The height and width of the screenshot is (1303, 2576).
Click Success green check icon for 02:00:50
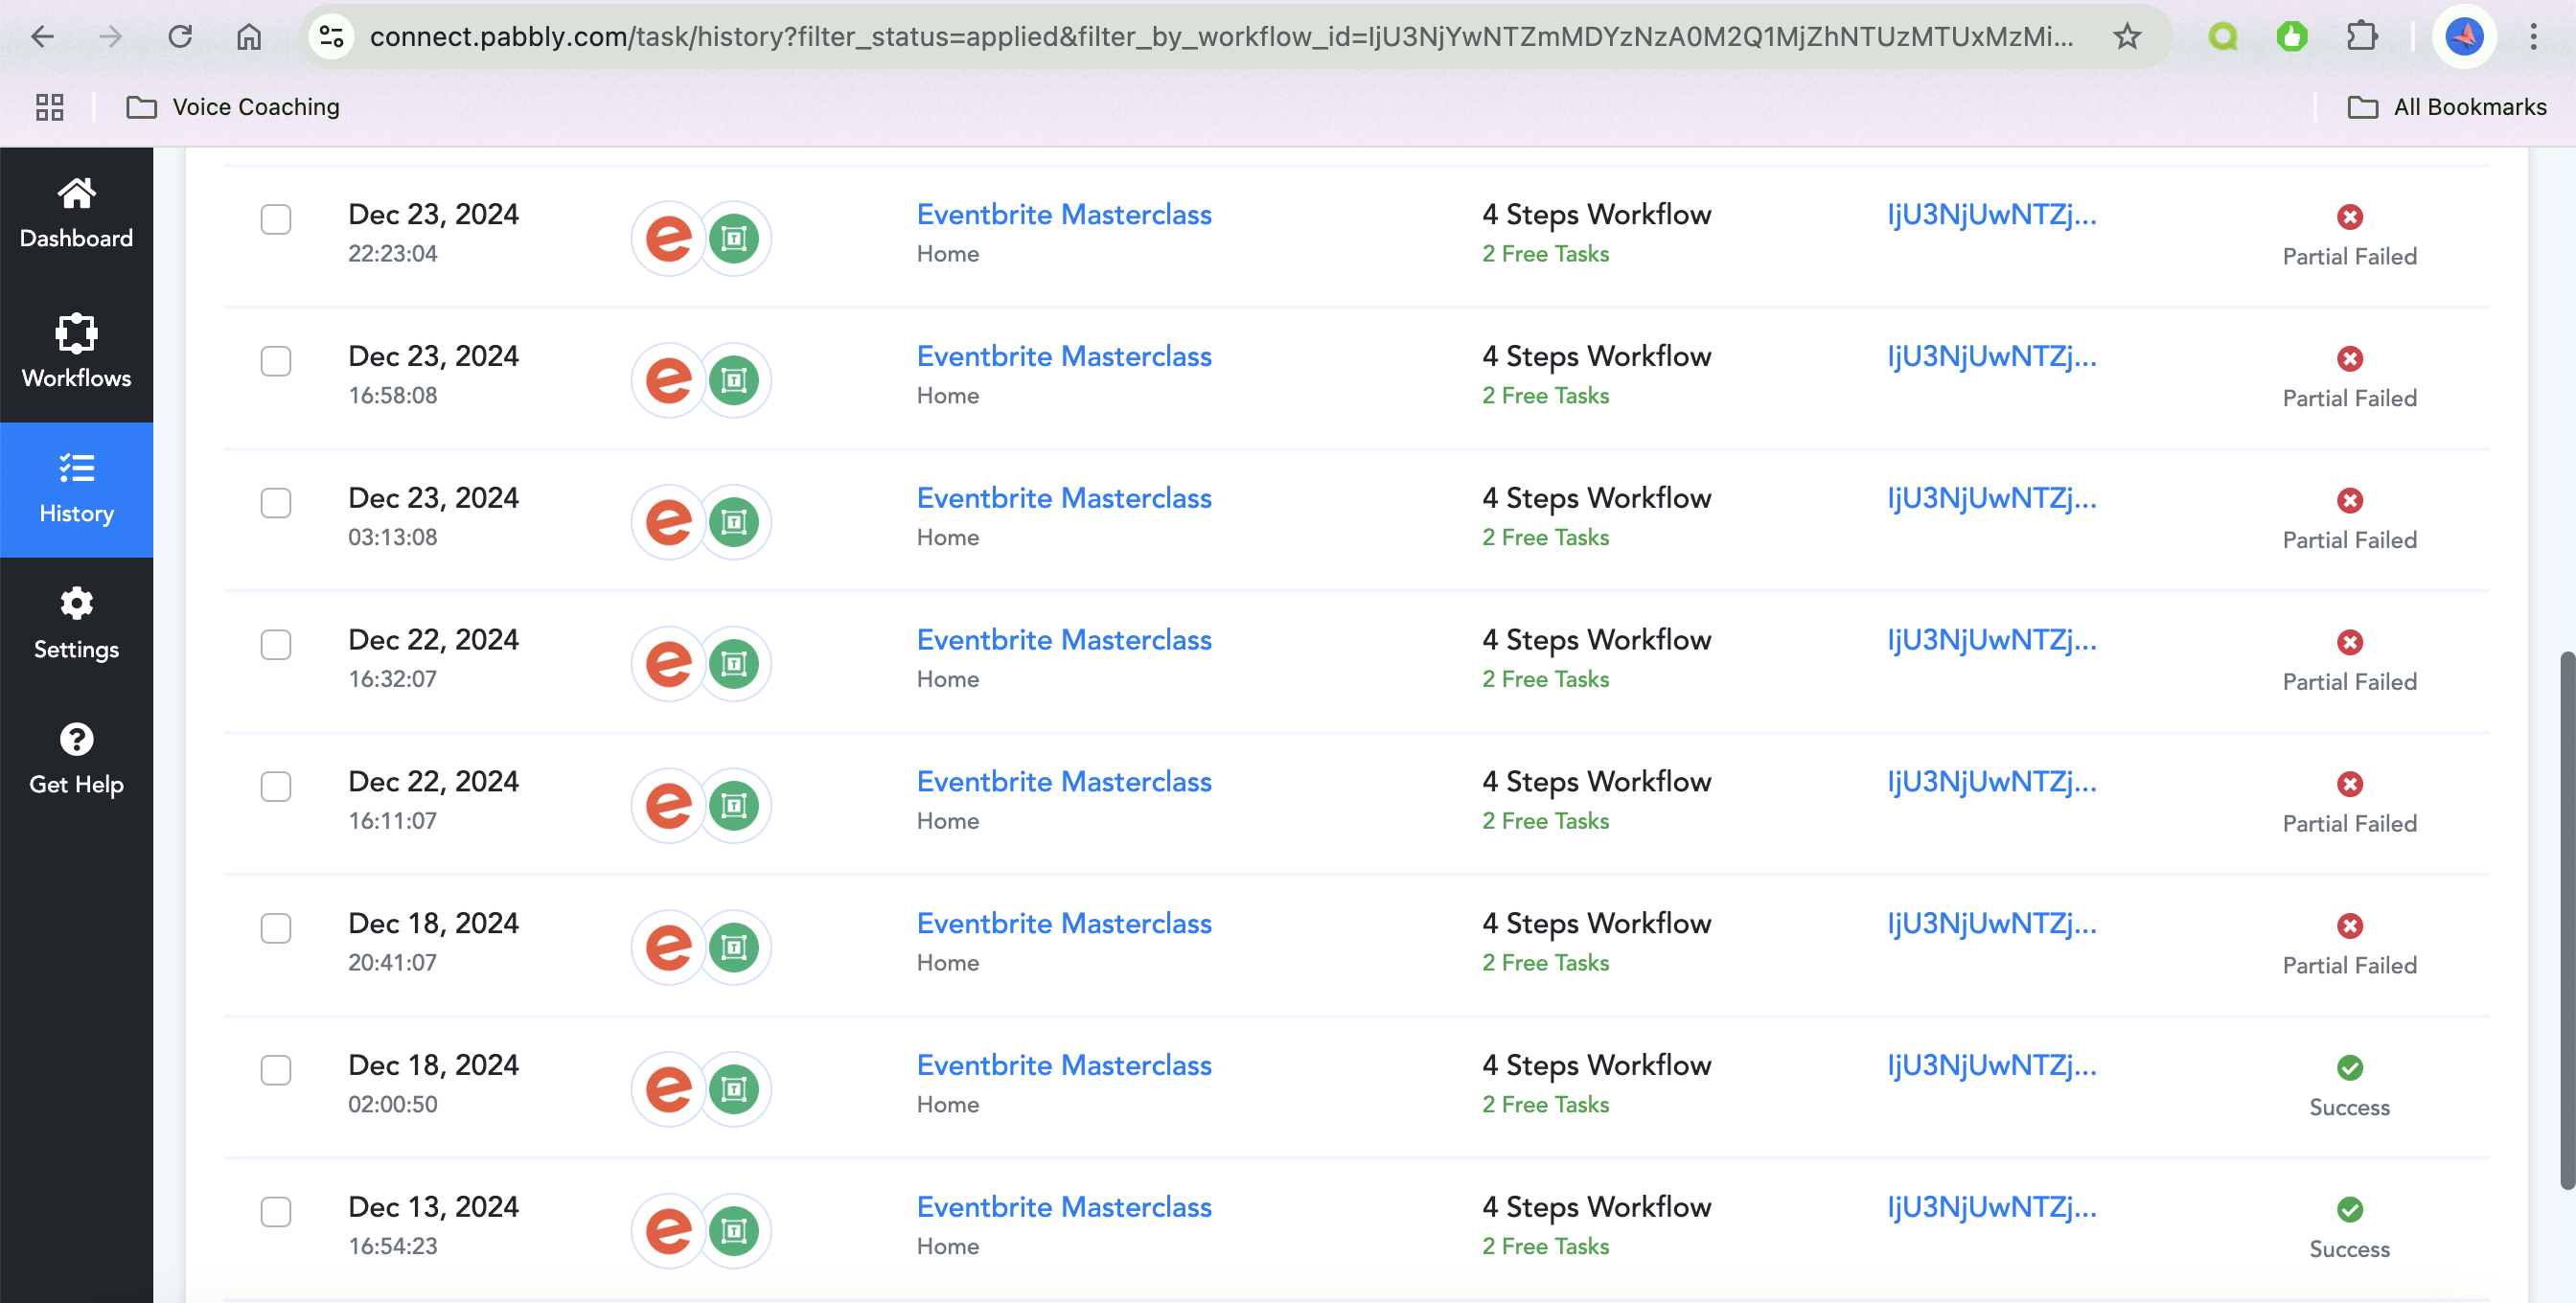pos(2349,1068)
